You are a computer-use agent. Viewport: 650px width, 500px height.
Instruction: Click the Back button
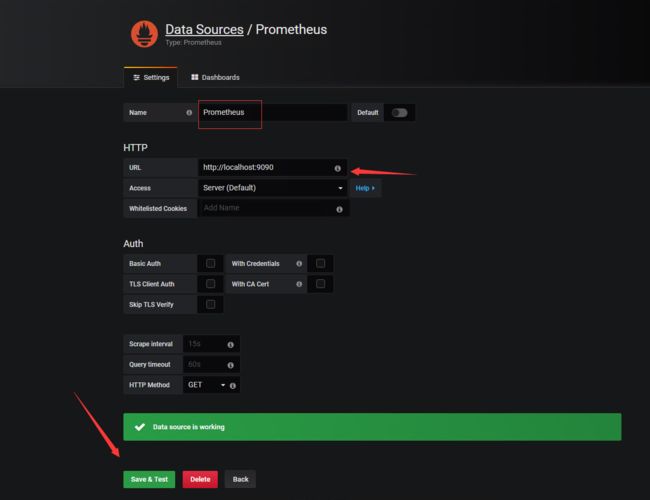pyautogui.click(x=240, y=479)
